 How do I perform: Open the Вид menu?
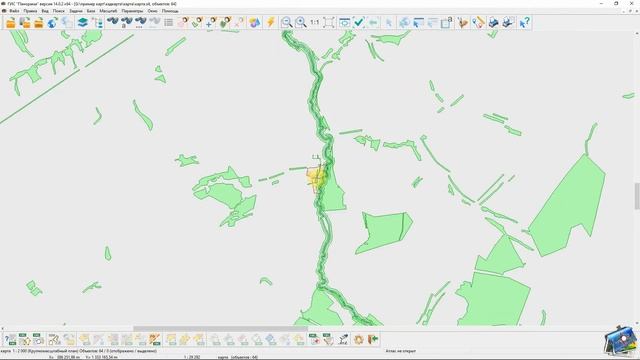[45, 11]
